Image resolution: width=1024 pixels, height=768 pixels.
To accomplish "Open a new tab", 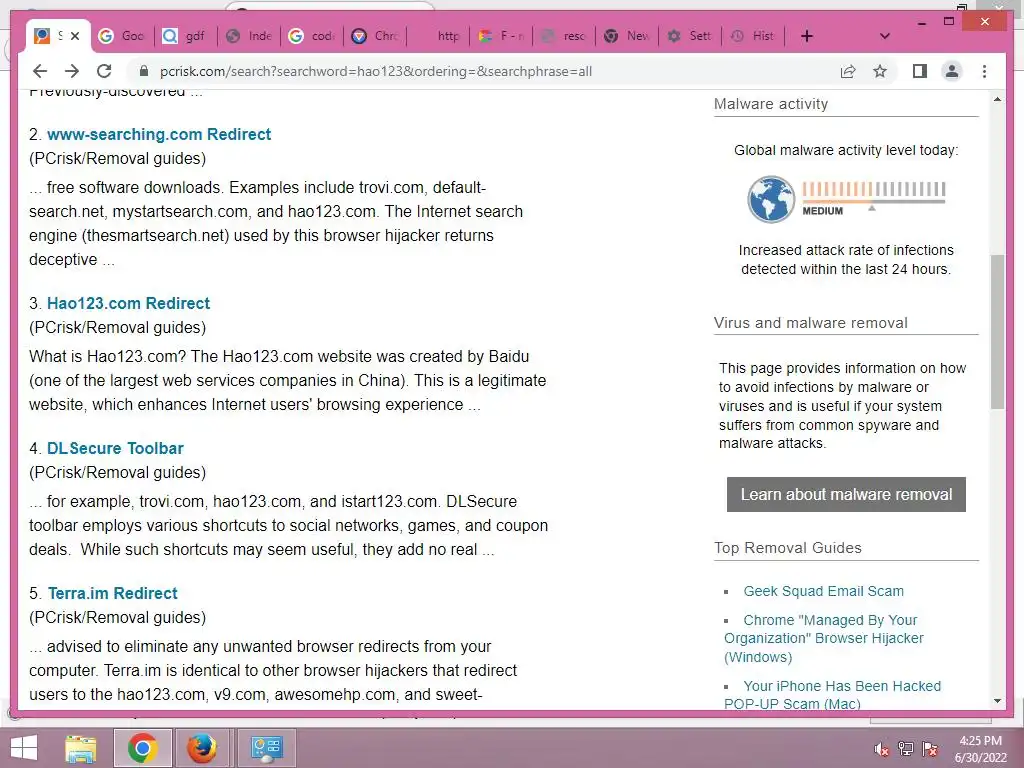I will (807, 36).
